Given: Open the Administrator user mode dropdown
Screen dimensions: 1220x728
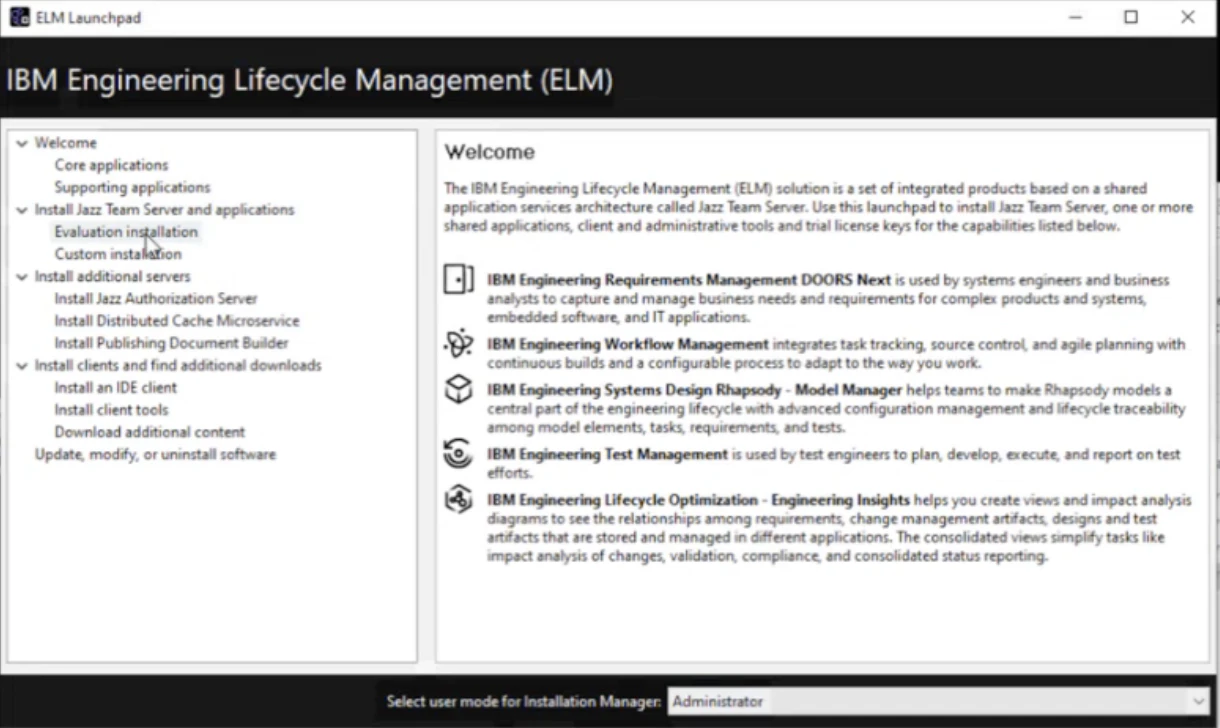Looking at the screenshot, I should [x=939, y=701].
